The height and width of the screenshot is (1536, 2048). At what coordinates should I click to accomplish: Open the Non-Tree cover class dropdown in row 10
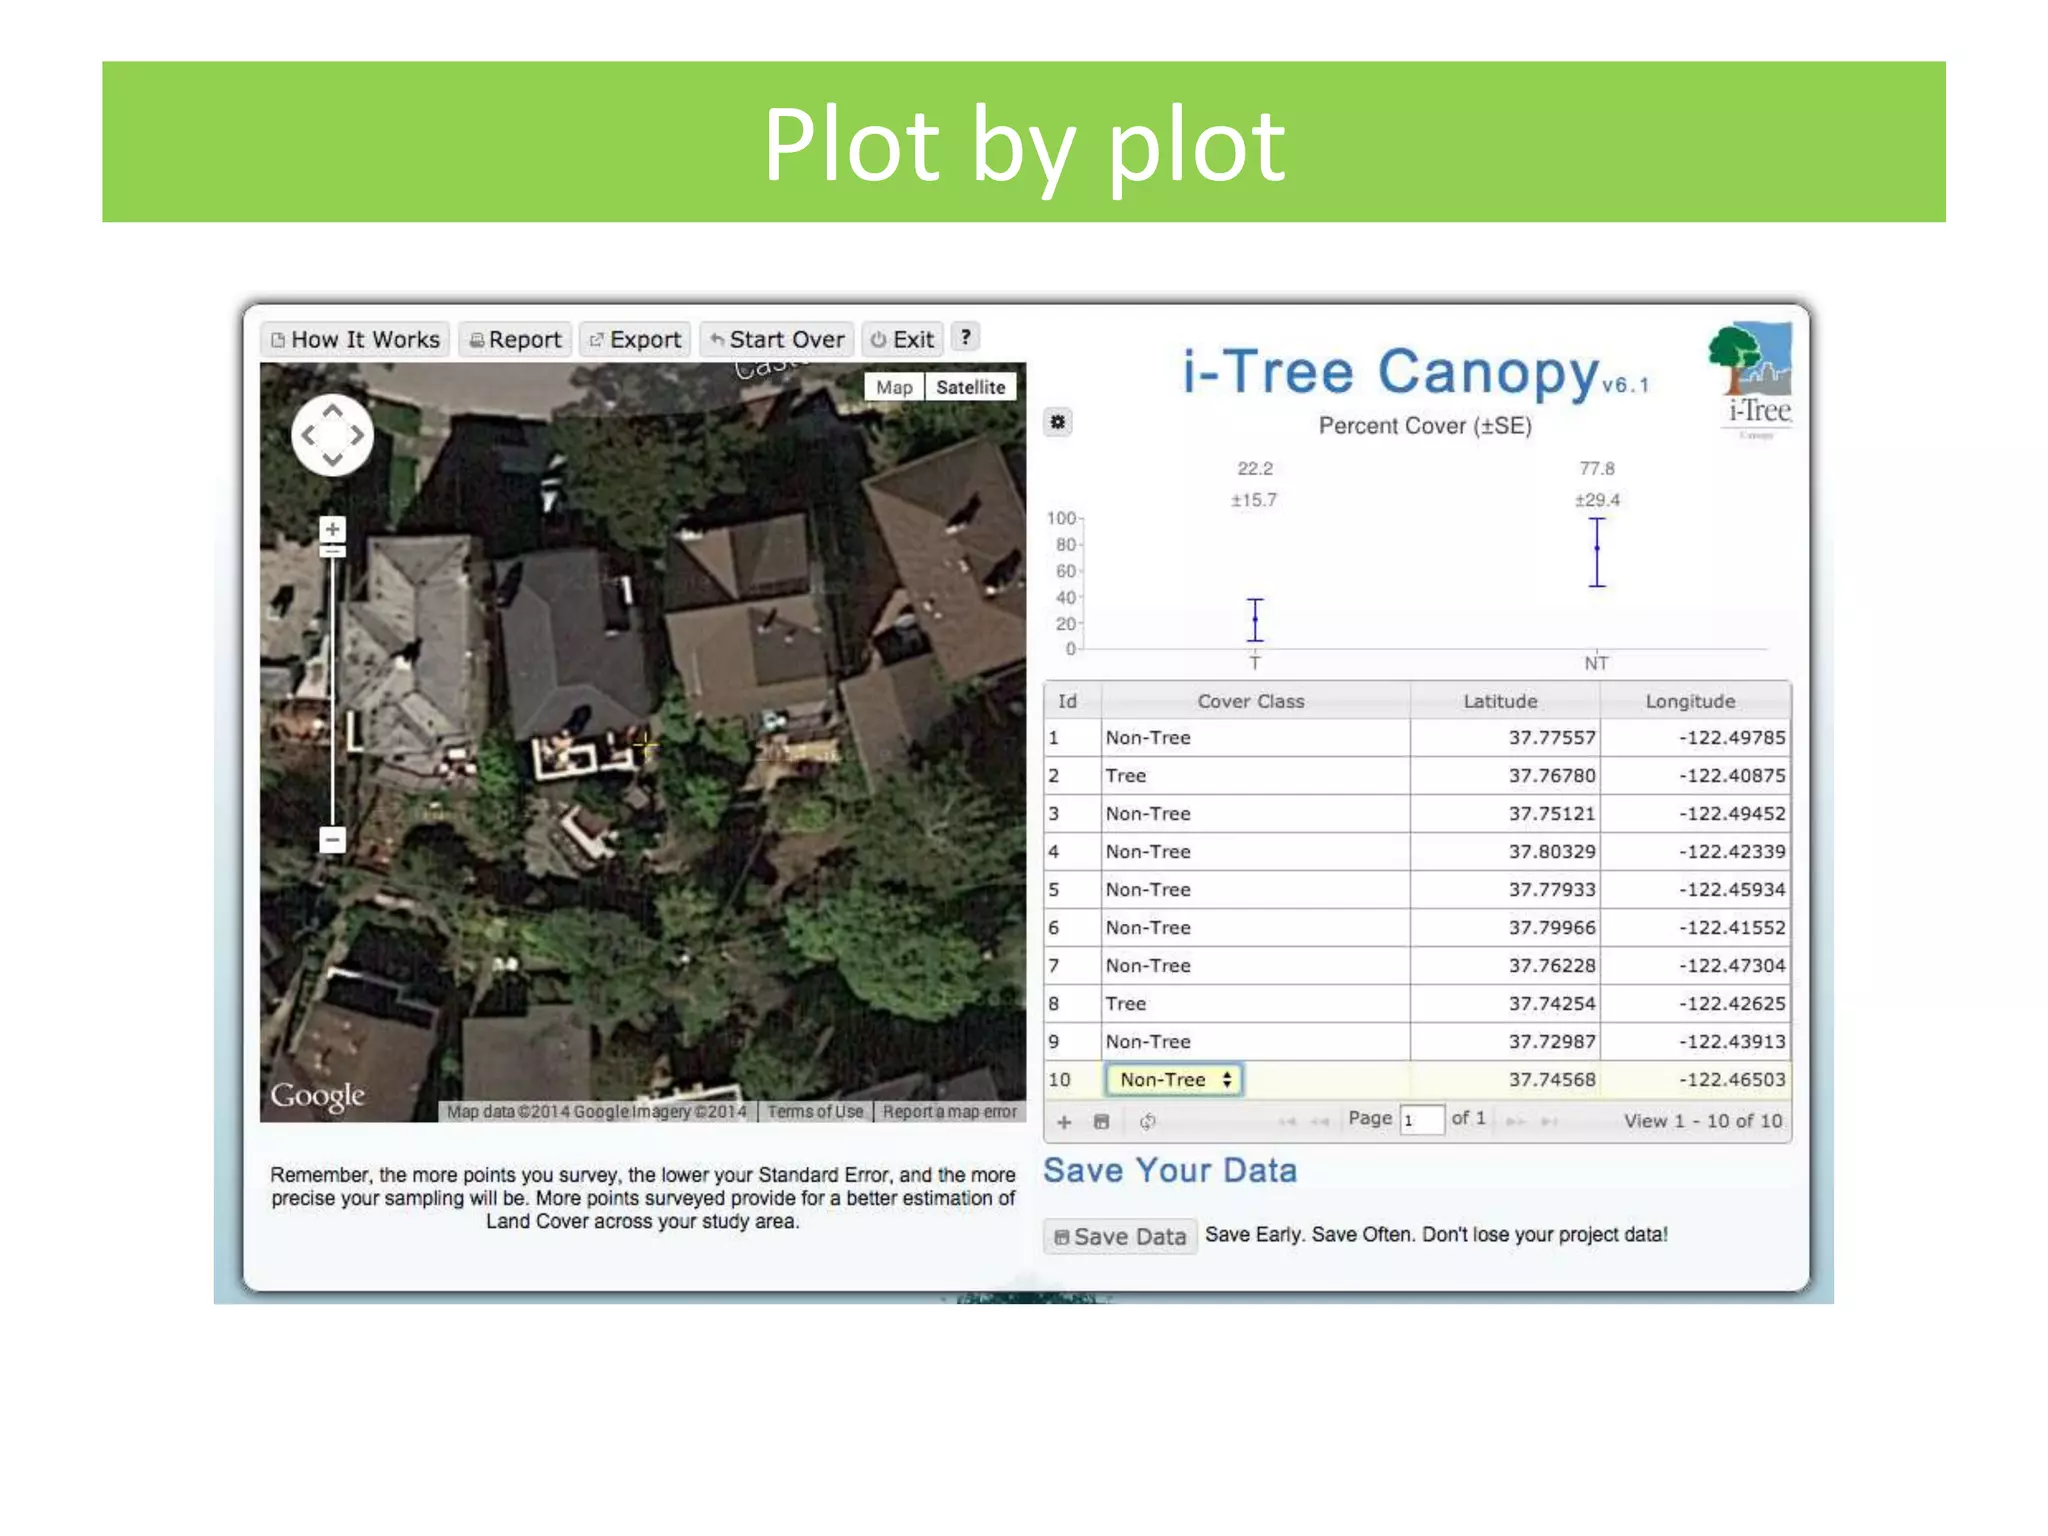click(x=1174, y=1079)
